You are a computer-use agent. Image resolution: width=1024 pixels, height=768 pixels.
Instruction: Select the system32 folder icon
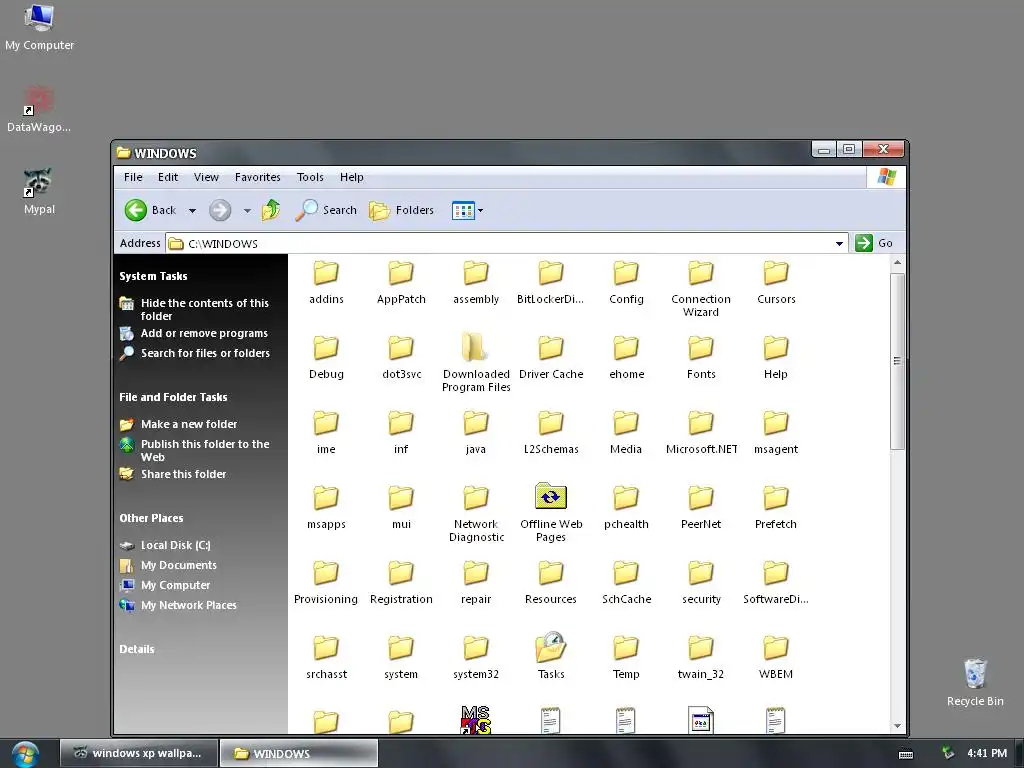[476, 648]
